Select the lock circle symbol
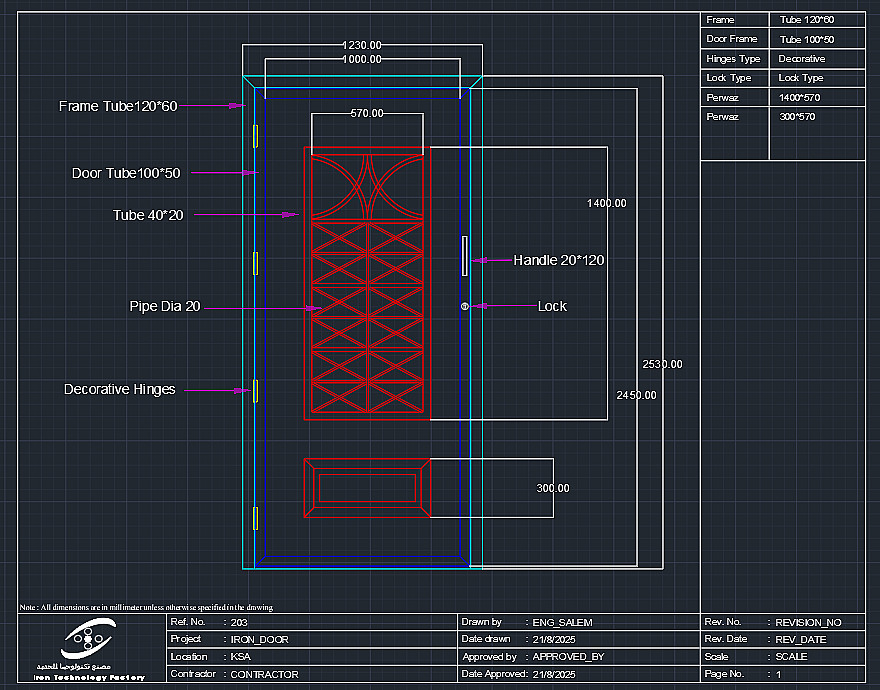 click(465, 306)
